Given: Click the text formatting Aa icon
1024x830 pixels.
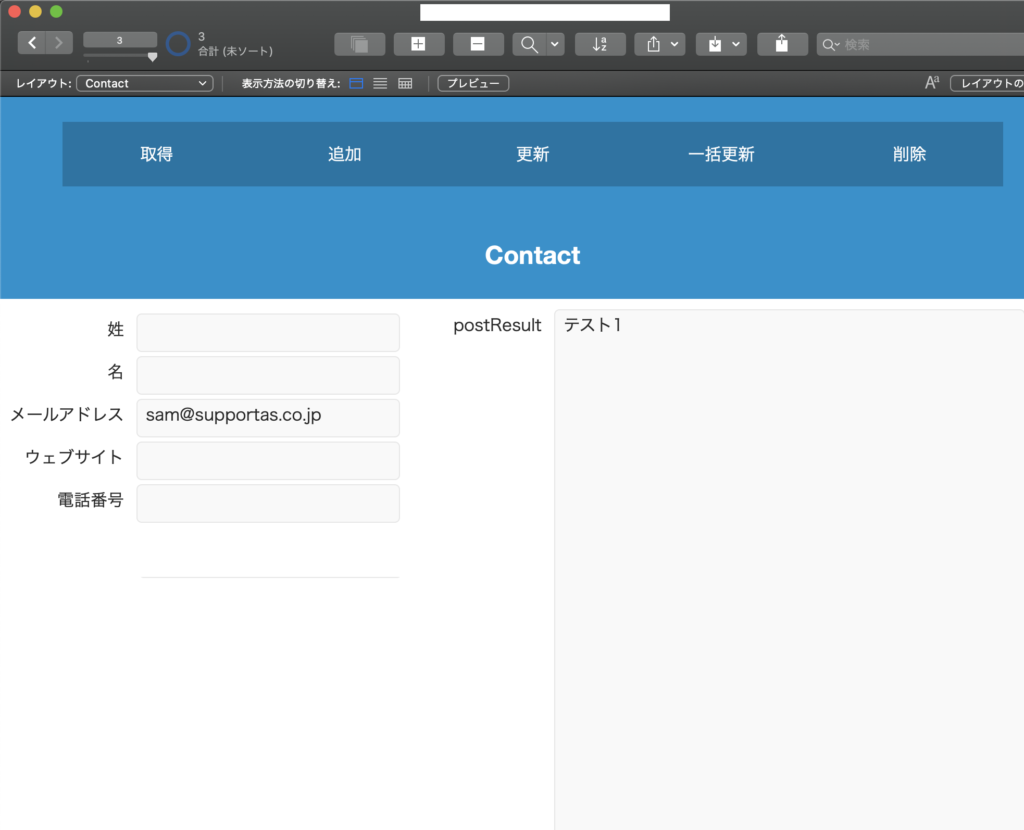Looking at the screenshot, I should [x=932, y=83].
